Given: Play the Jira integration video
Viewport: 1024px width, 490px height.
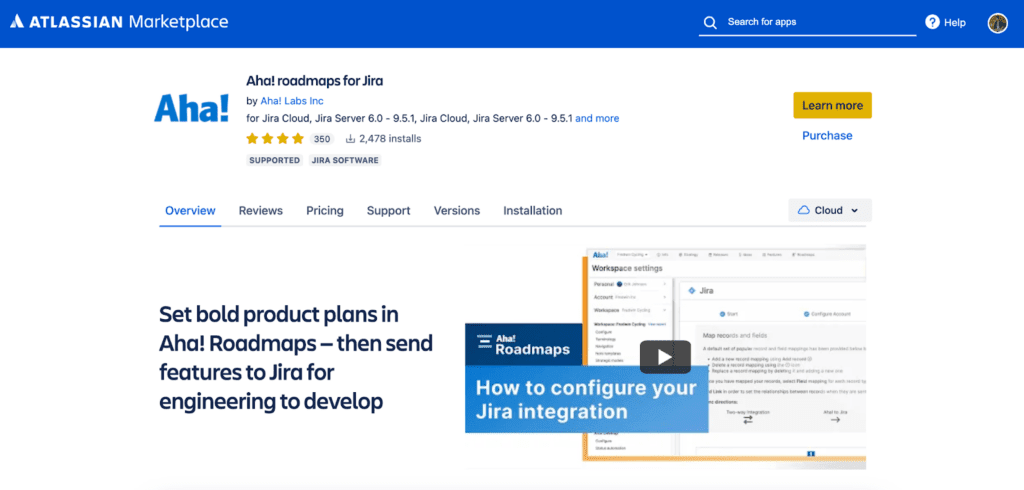Looking at the screenshot, I should [x=665, y=357].
